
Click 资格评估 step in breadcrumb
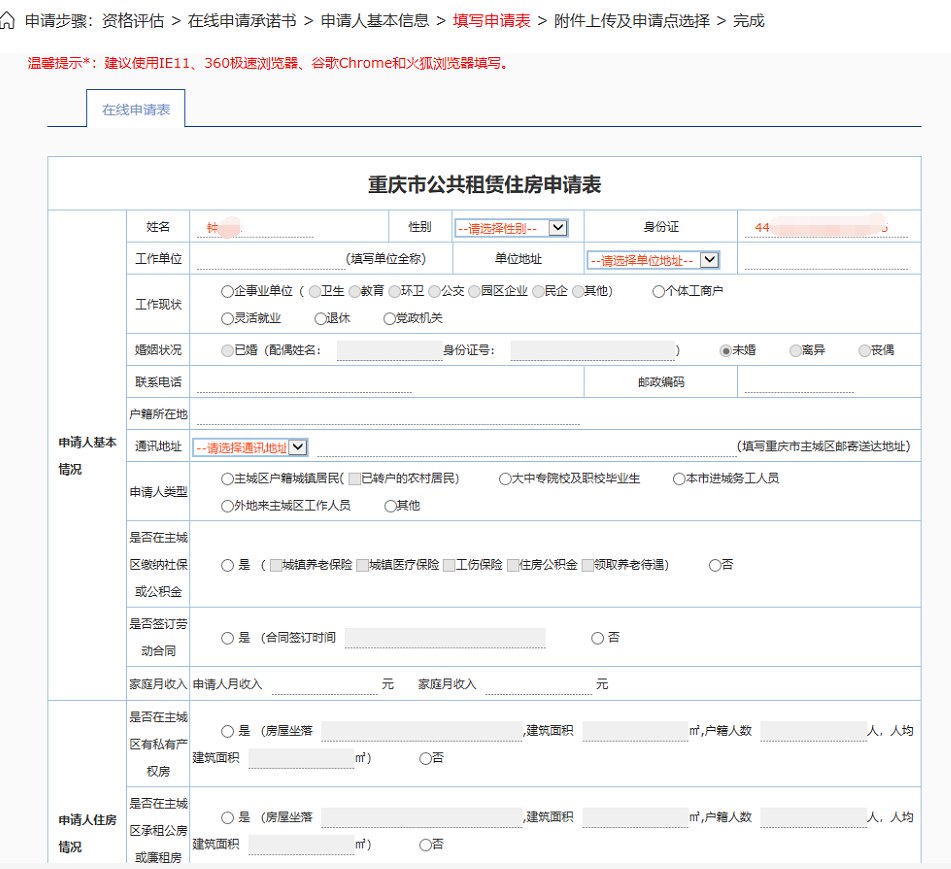pos(134,20)
